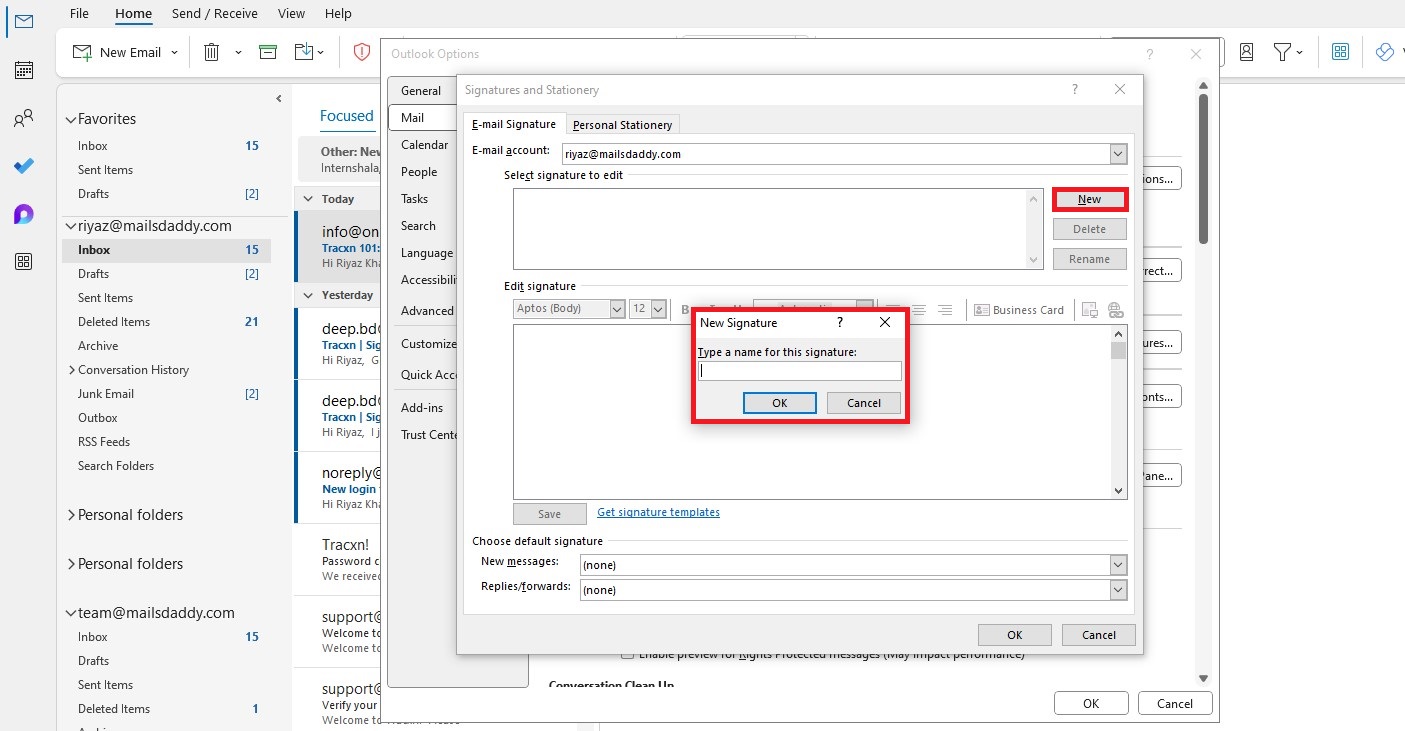The height and width of the screenshot is (731, 1405).
Task: Open the Replies/forwards signature dropdown
Action: coord(1118,590)
